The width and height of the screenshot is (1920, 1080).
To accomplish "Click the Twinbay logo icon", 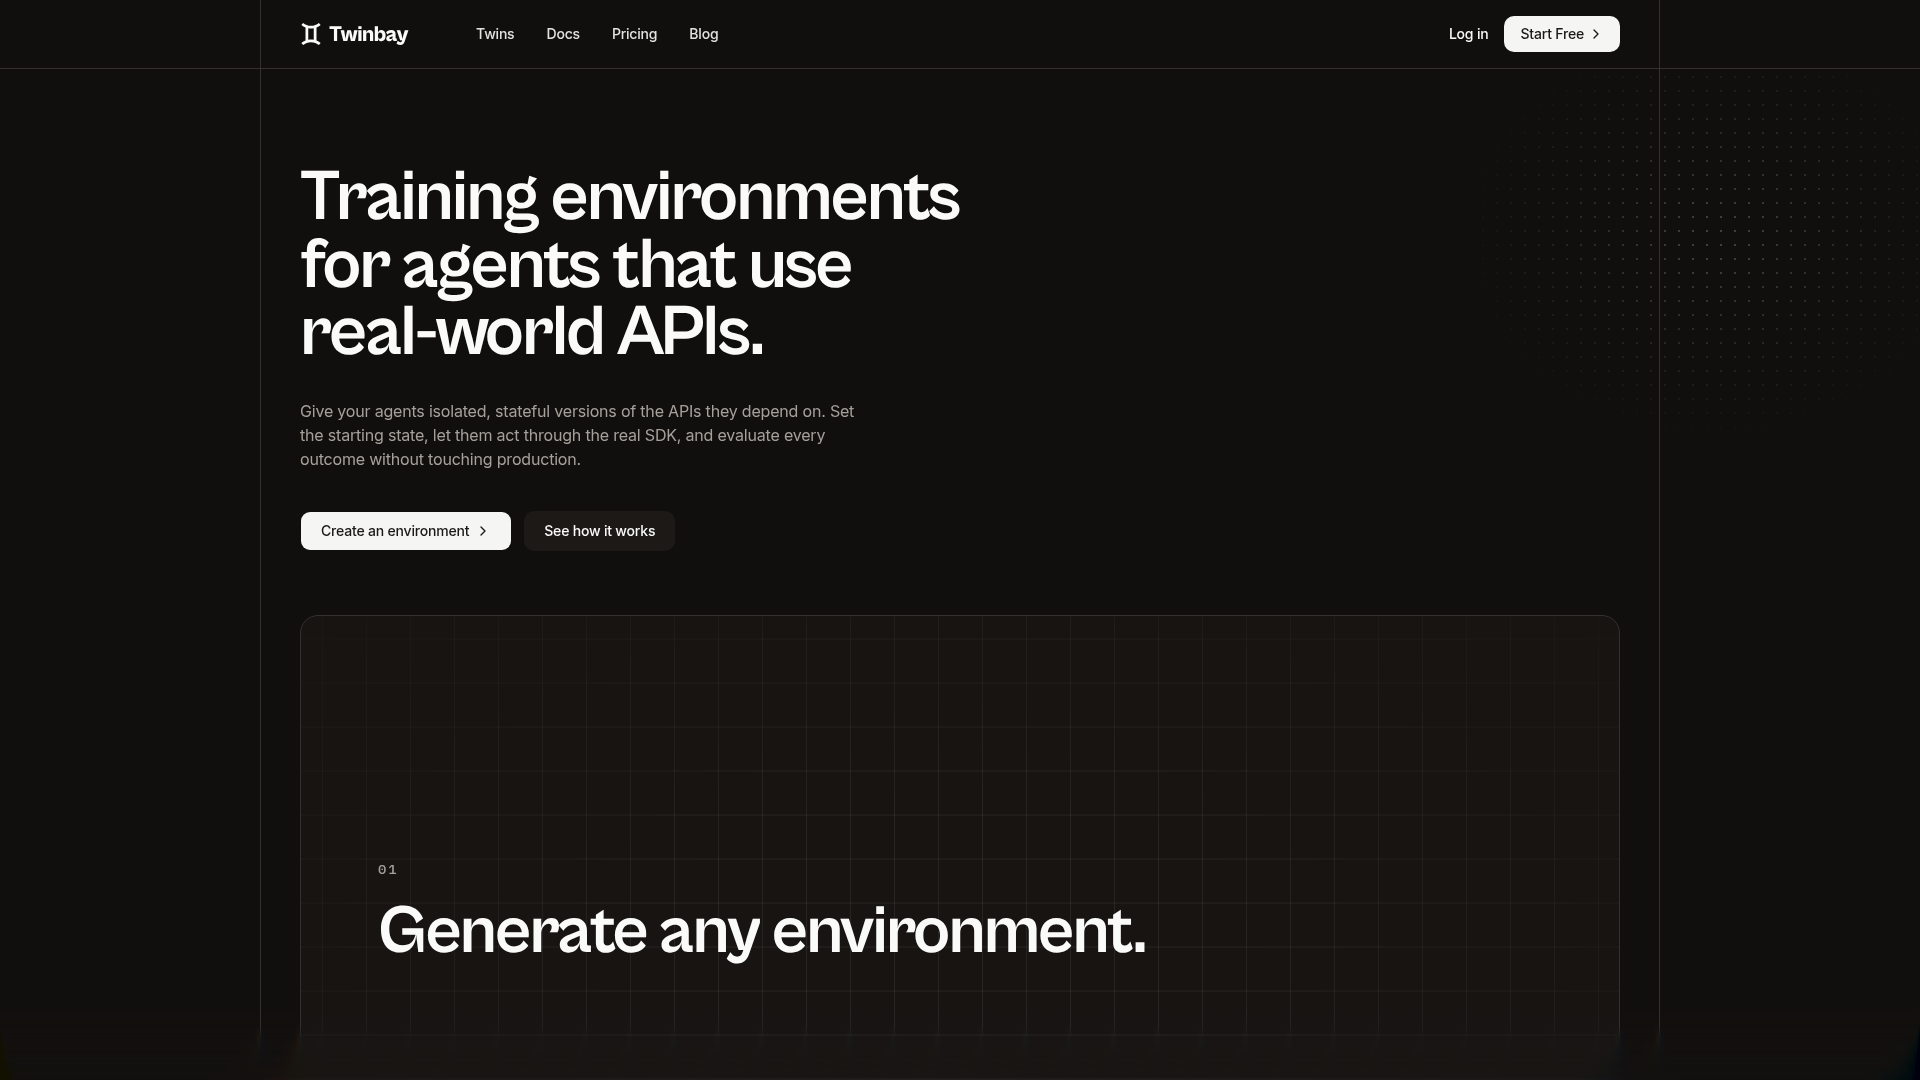I will pos(311,34).
